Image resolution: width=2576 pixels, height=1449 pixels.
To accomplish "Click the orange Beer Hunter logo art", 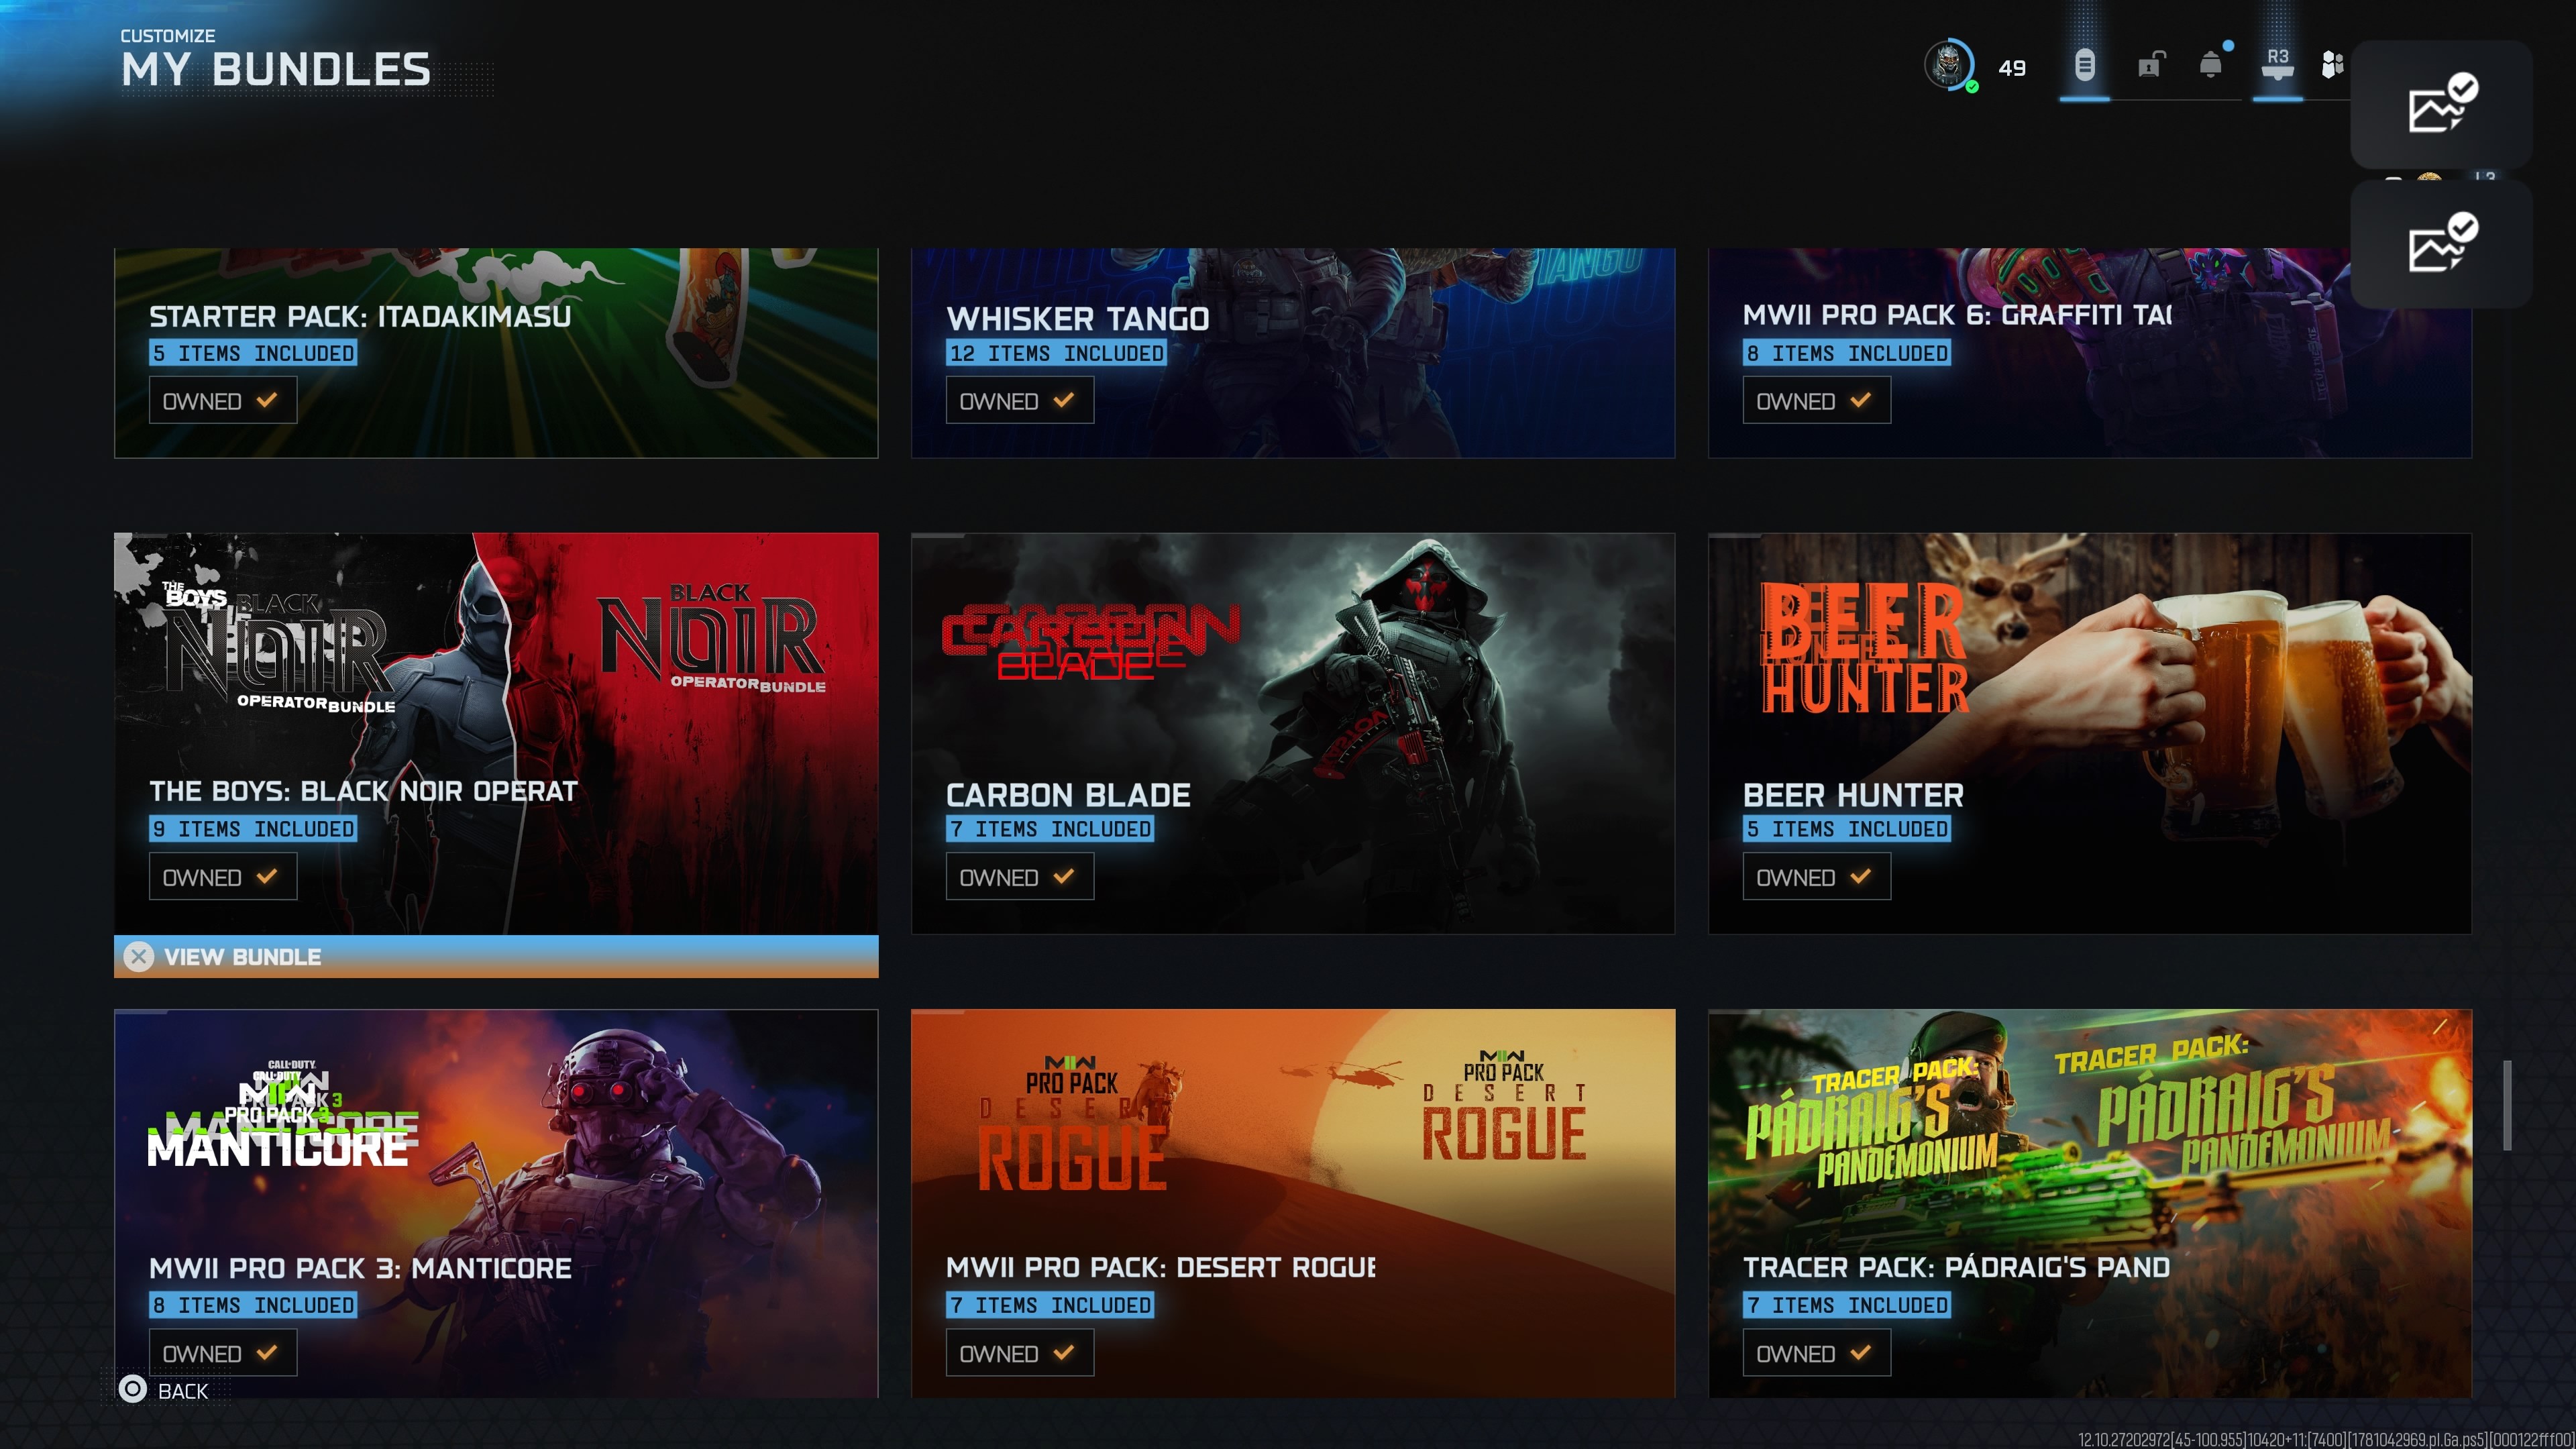I will 1864,647.
